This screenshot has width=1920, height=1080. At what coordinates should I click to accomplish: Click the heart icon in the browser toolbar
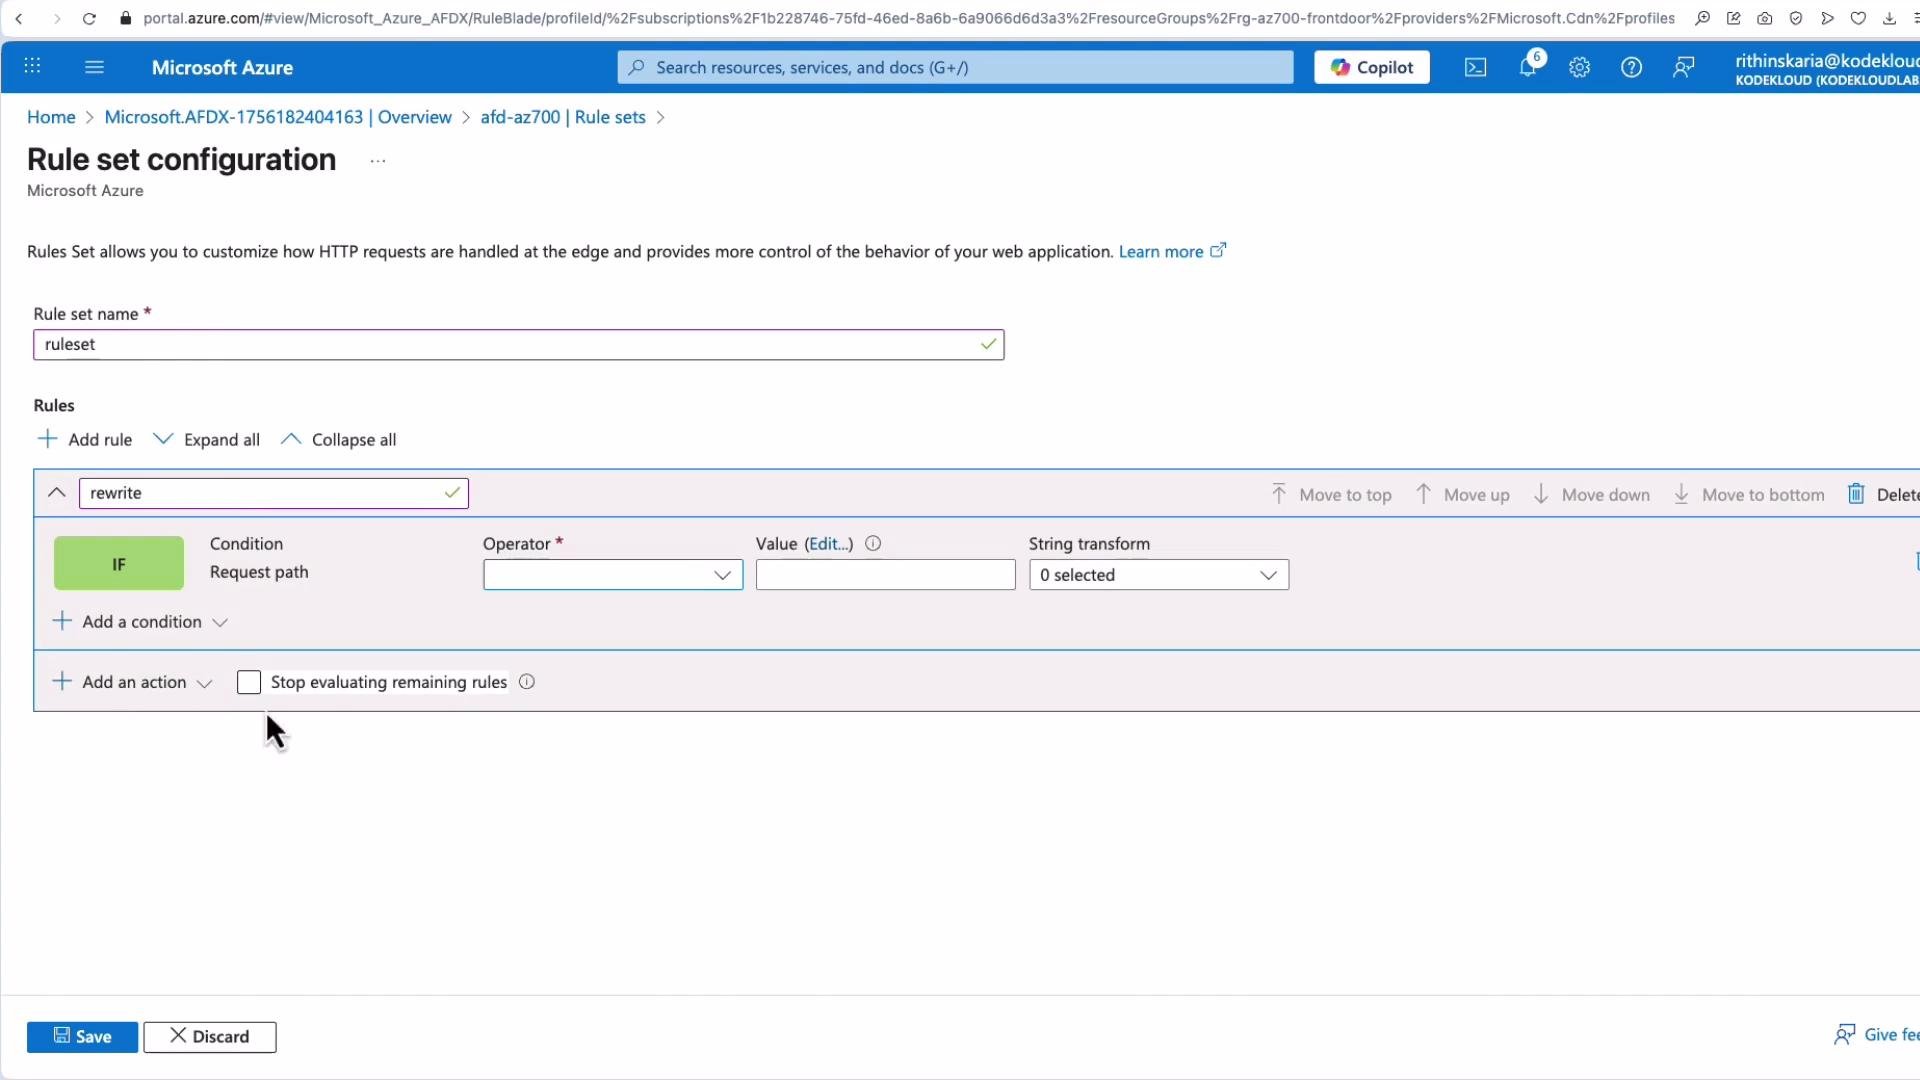pyautogui.click(x=1858, y=18)
